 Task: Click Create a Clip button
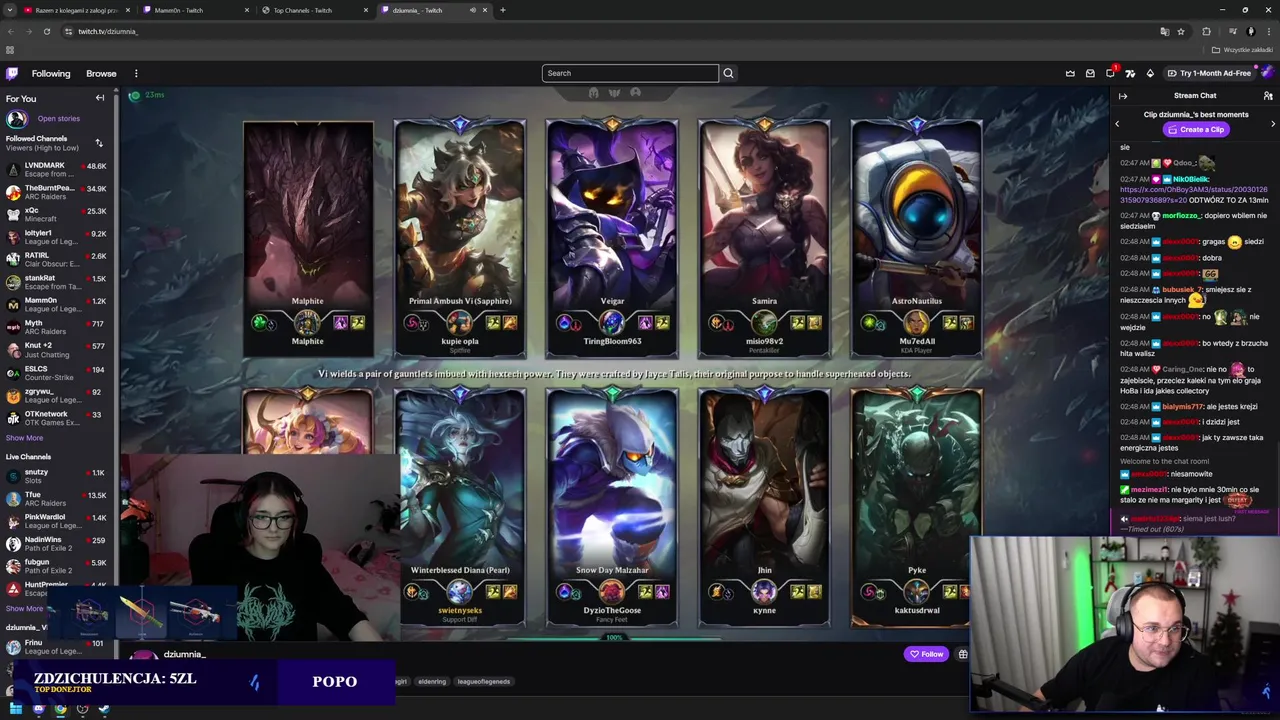click(1195, 129)
